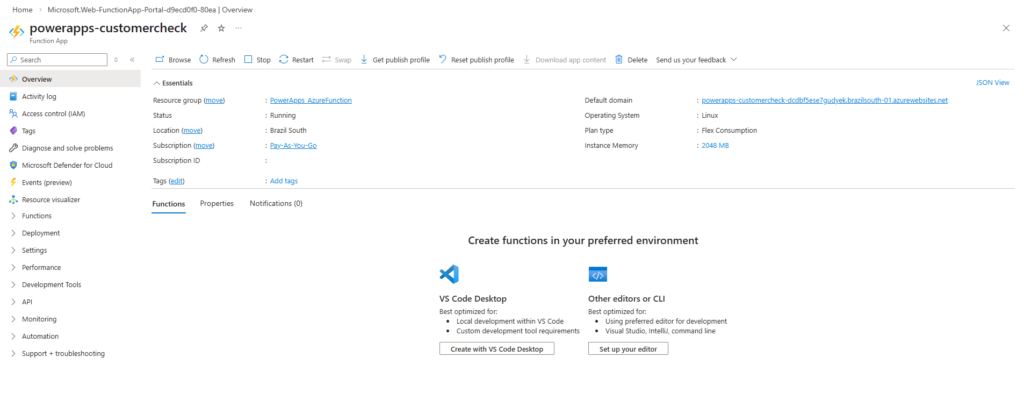Image resolution: width=1024 pixels, height=407 pixels.
Task: Click move link next to Location
Action: [x=192, y=131]
